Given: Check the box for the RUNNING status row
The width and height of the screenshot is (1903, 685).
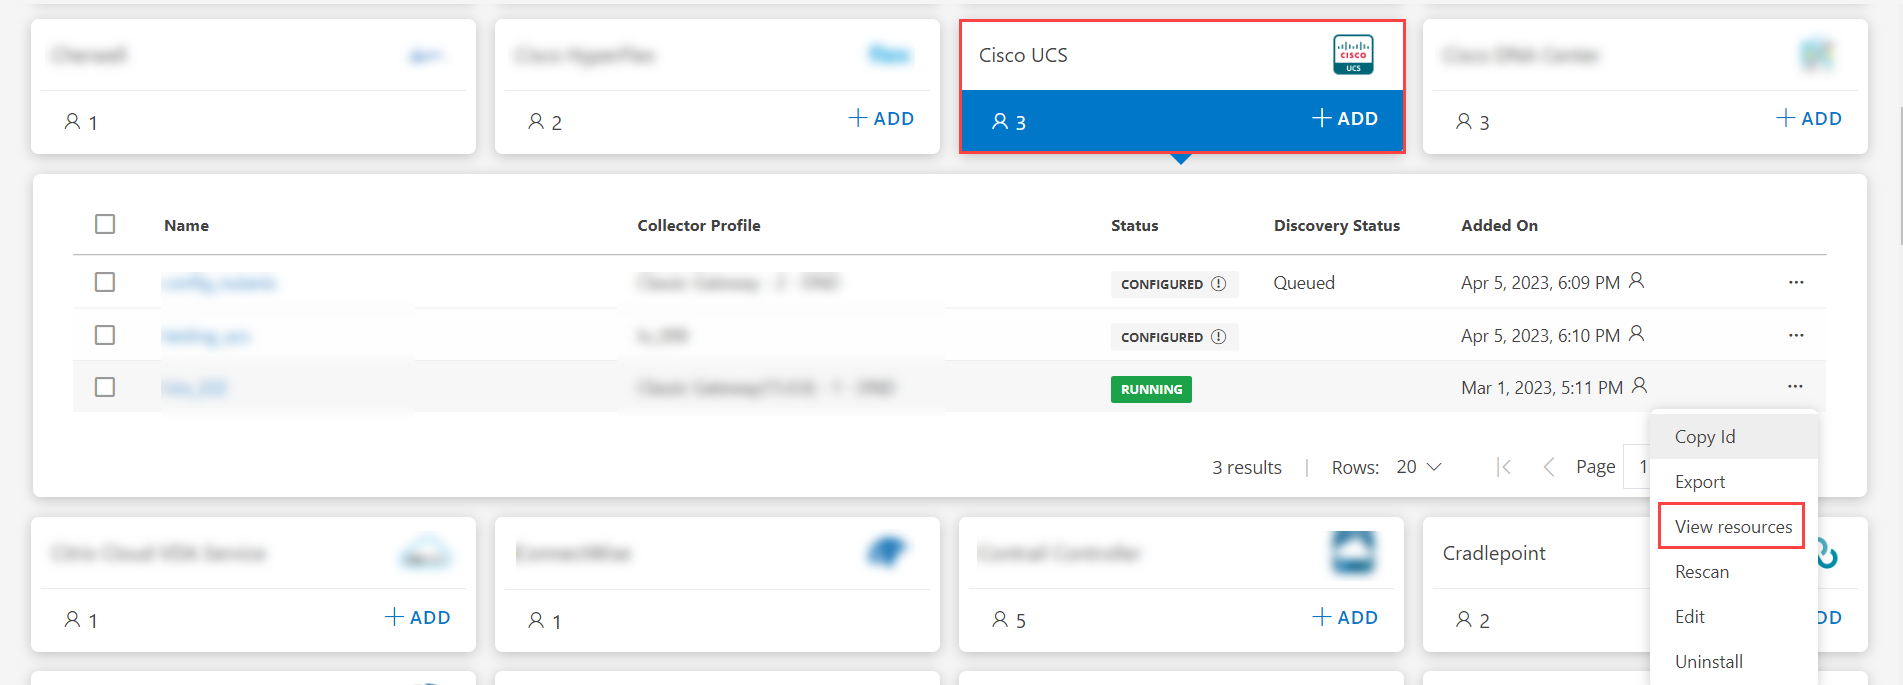Looking at the screenshot, I should [x=105, y=387].
